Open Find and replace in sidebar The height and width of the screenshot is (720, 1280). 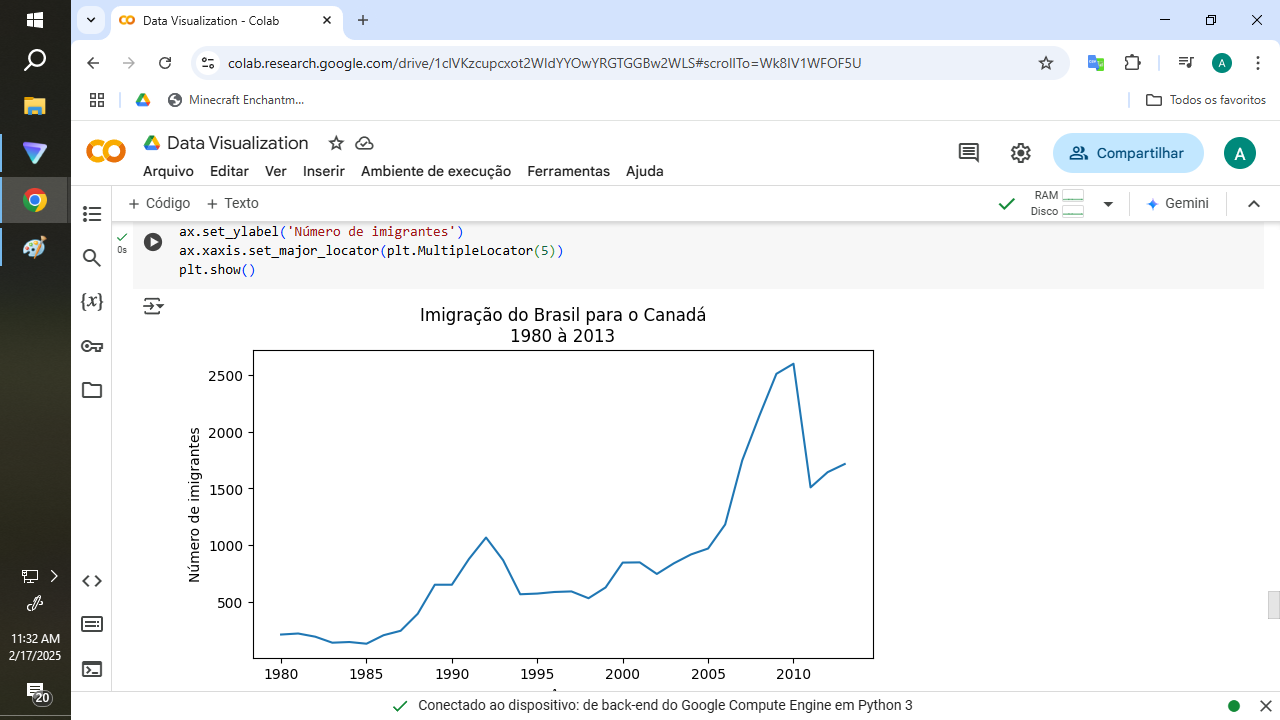click(92, 258)
